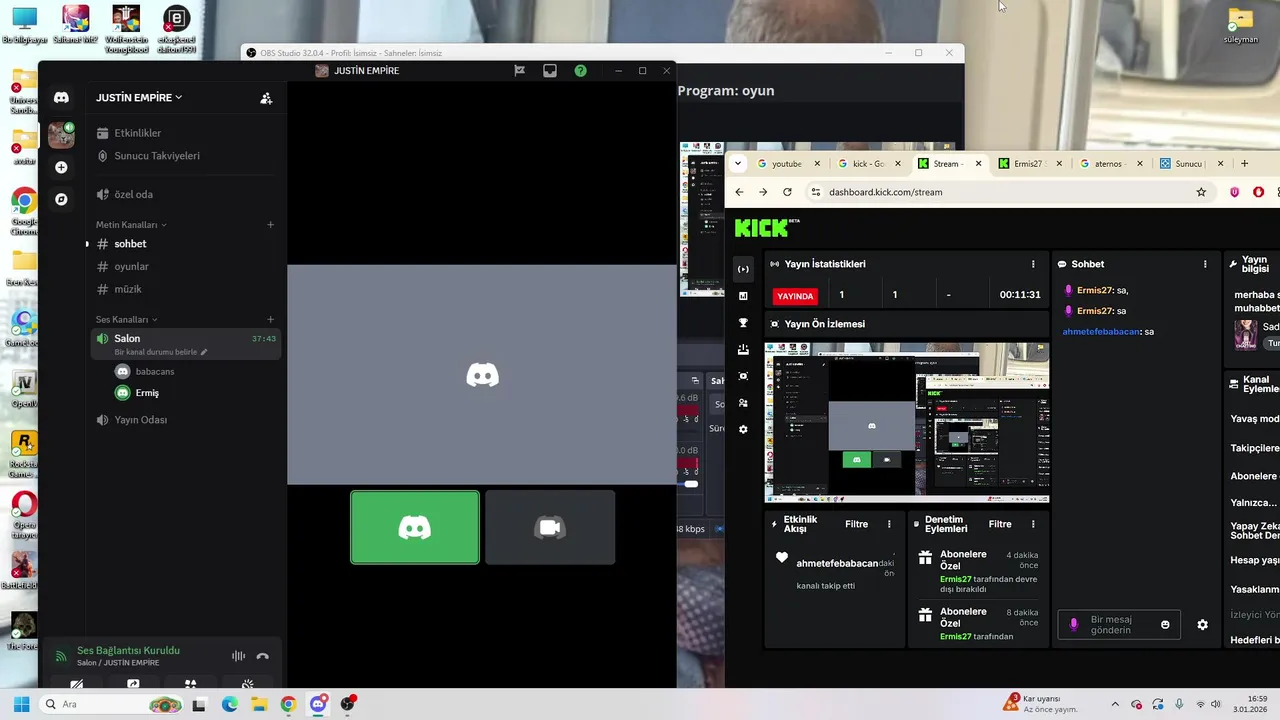
Task: Open Discord discover servers compass icon
Action: click(61, 199)
